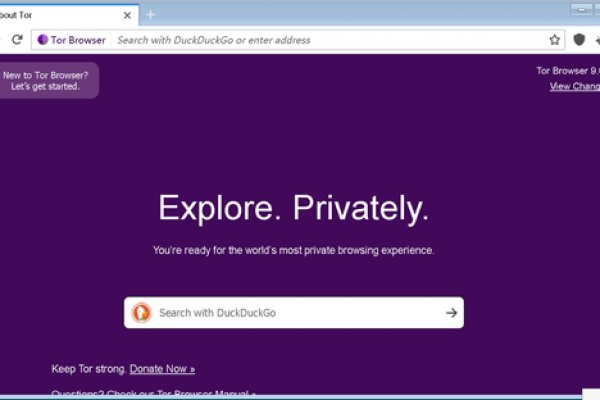Minimize the browser window
600x400 pixels.
(581, 9)
